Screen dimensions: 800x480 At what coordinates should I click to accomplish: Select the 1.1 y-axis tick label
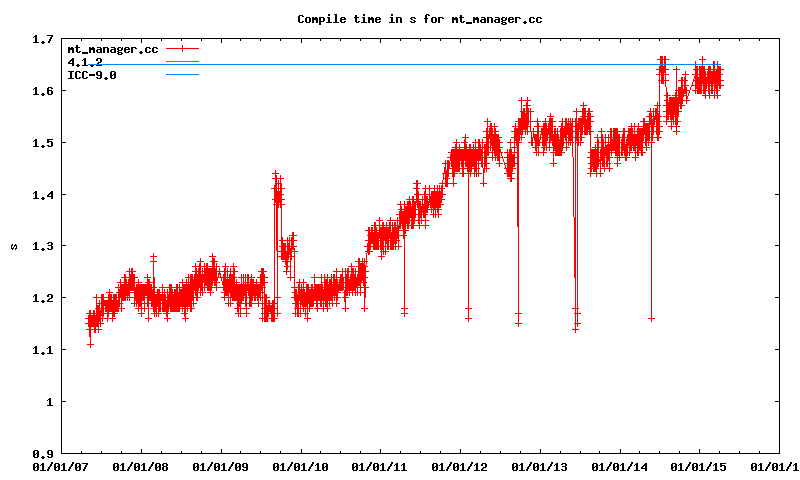pos(42,350)
